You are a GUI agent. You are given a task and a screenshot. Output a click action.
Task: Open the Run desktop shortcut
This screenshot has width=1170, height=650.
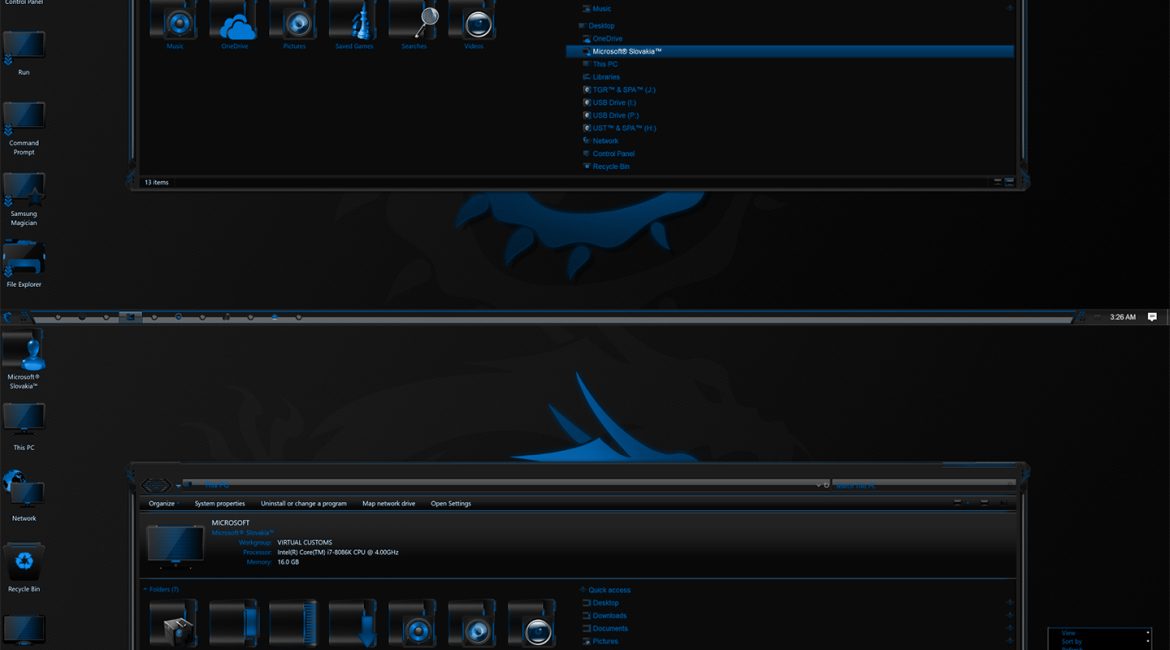click(x=24, y=52)
